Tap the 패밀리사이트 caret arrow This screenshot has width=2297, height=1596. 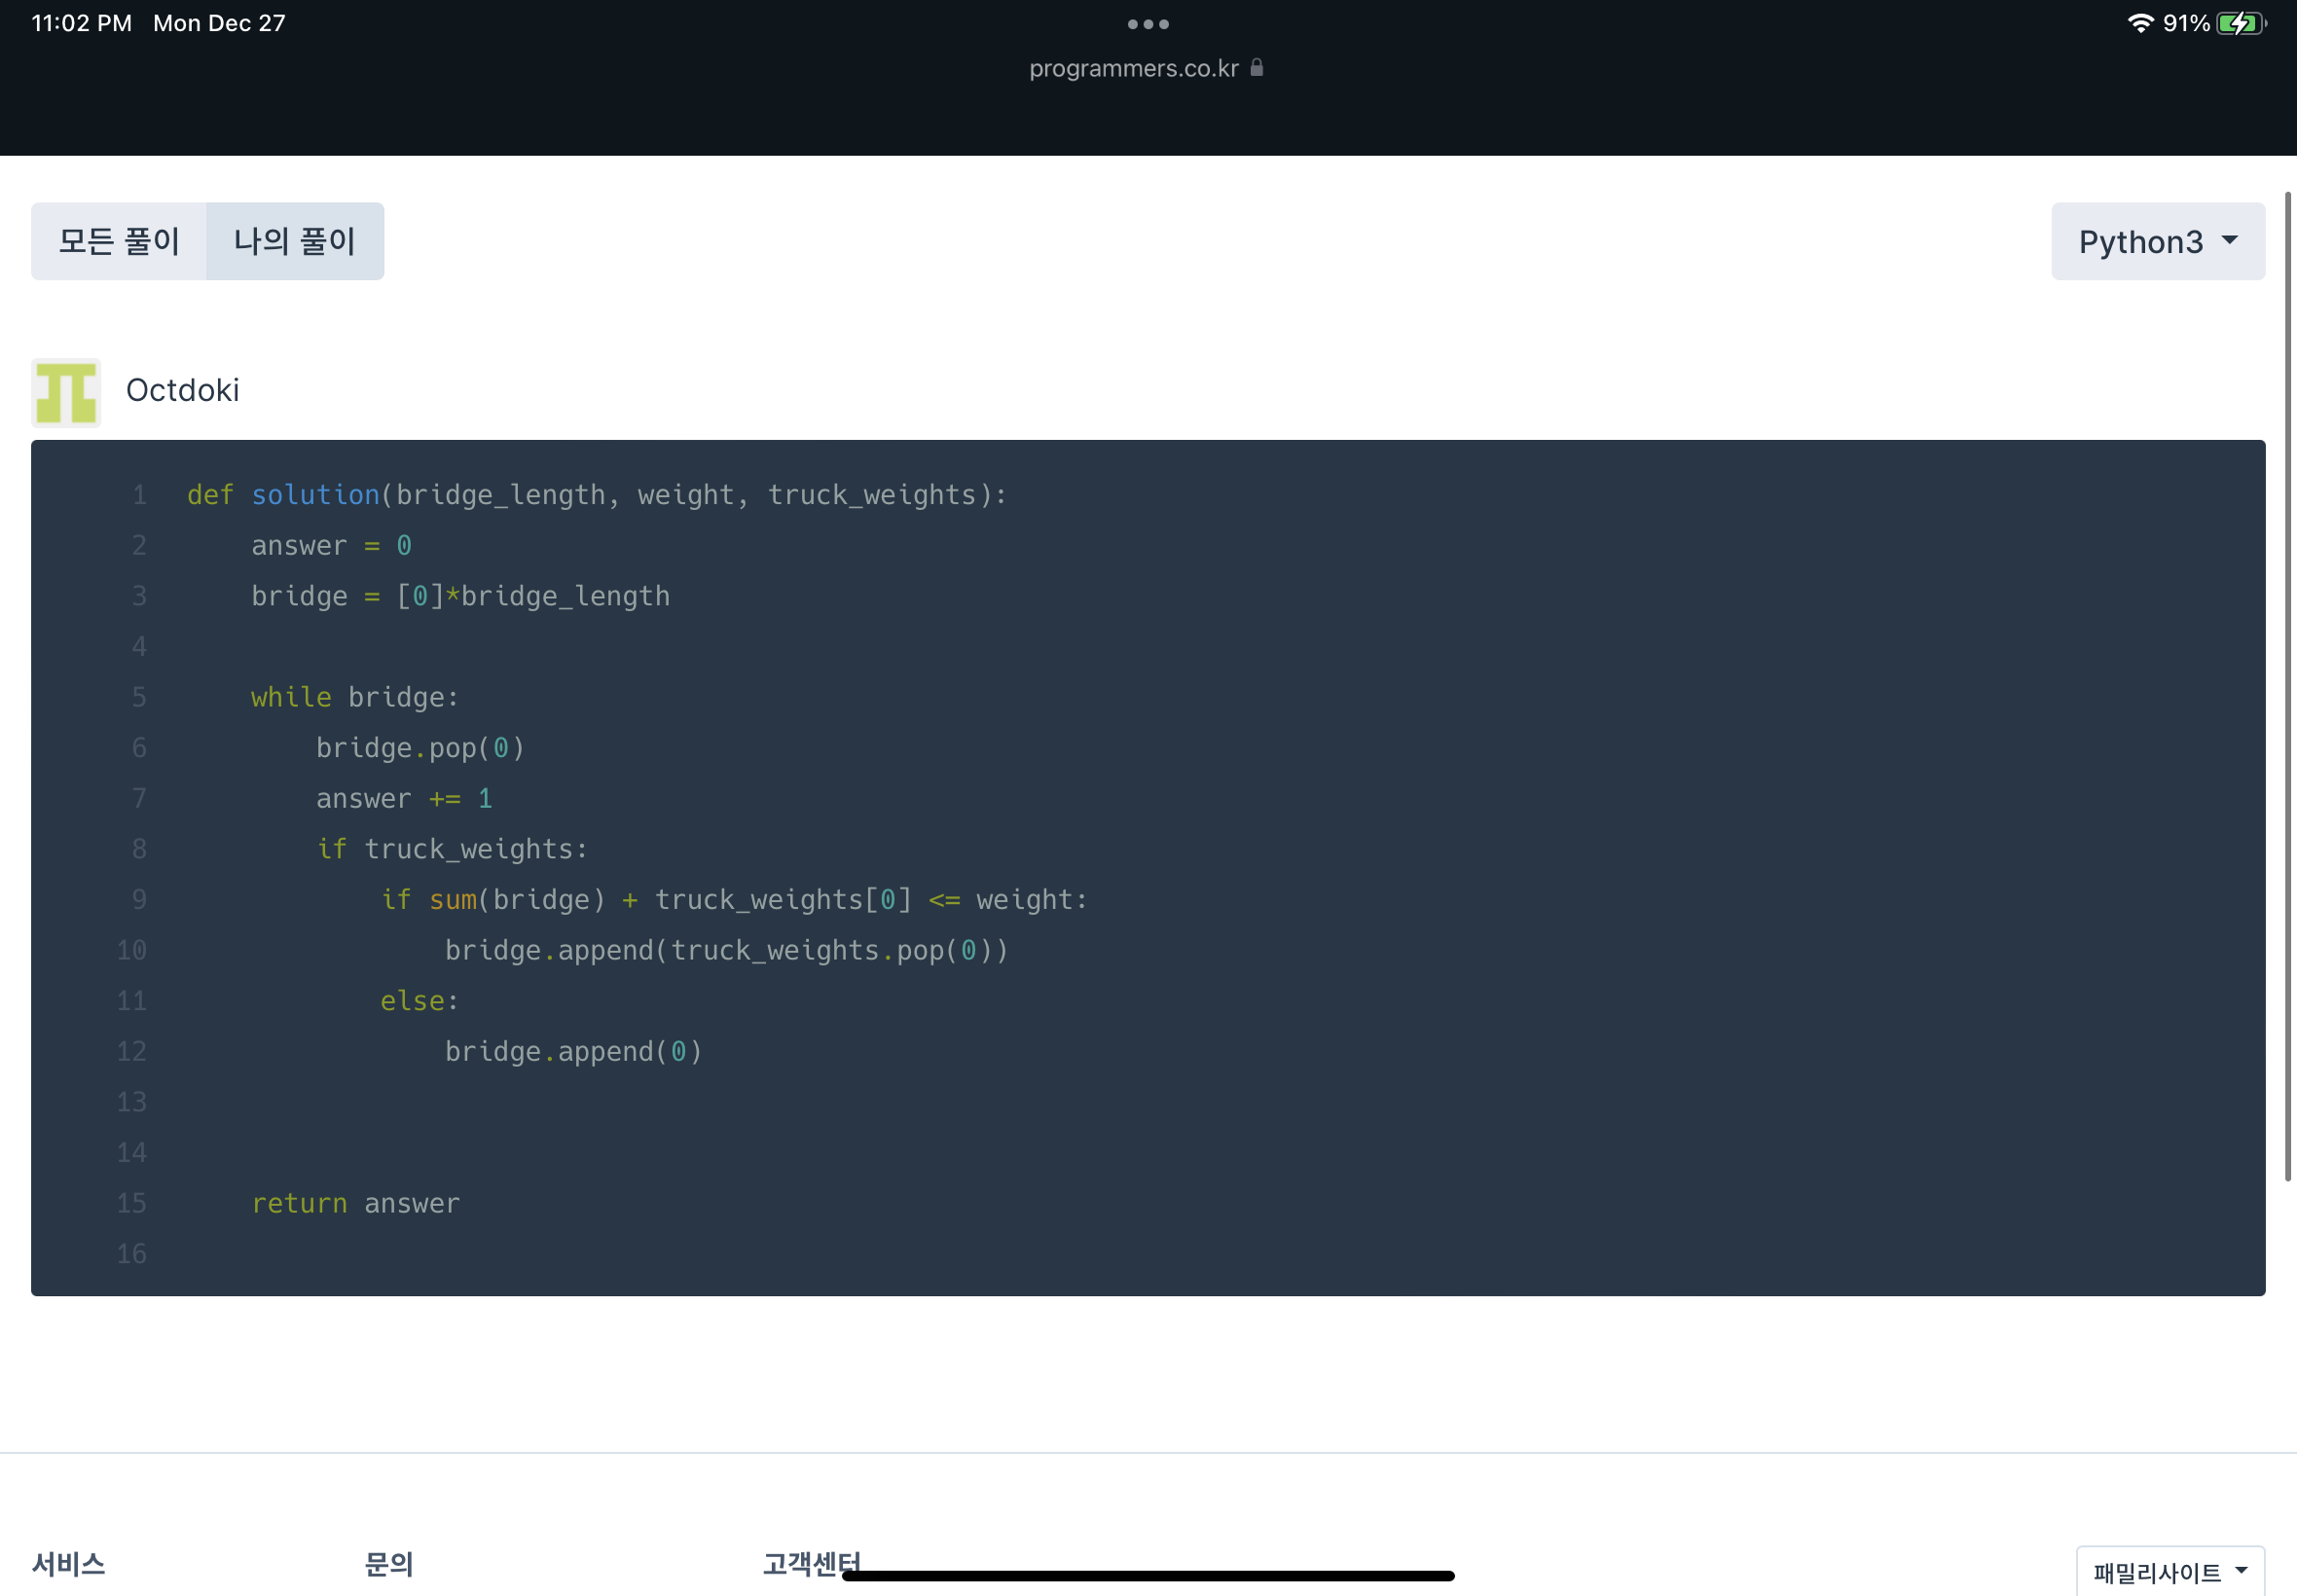point(2242,1570)
